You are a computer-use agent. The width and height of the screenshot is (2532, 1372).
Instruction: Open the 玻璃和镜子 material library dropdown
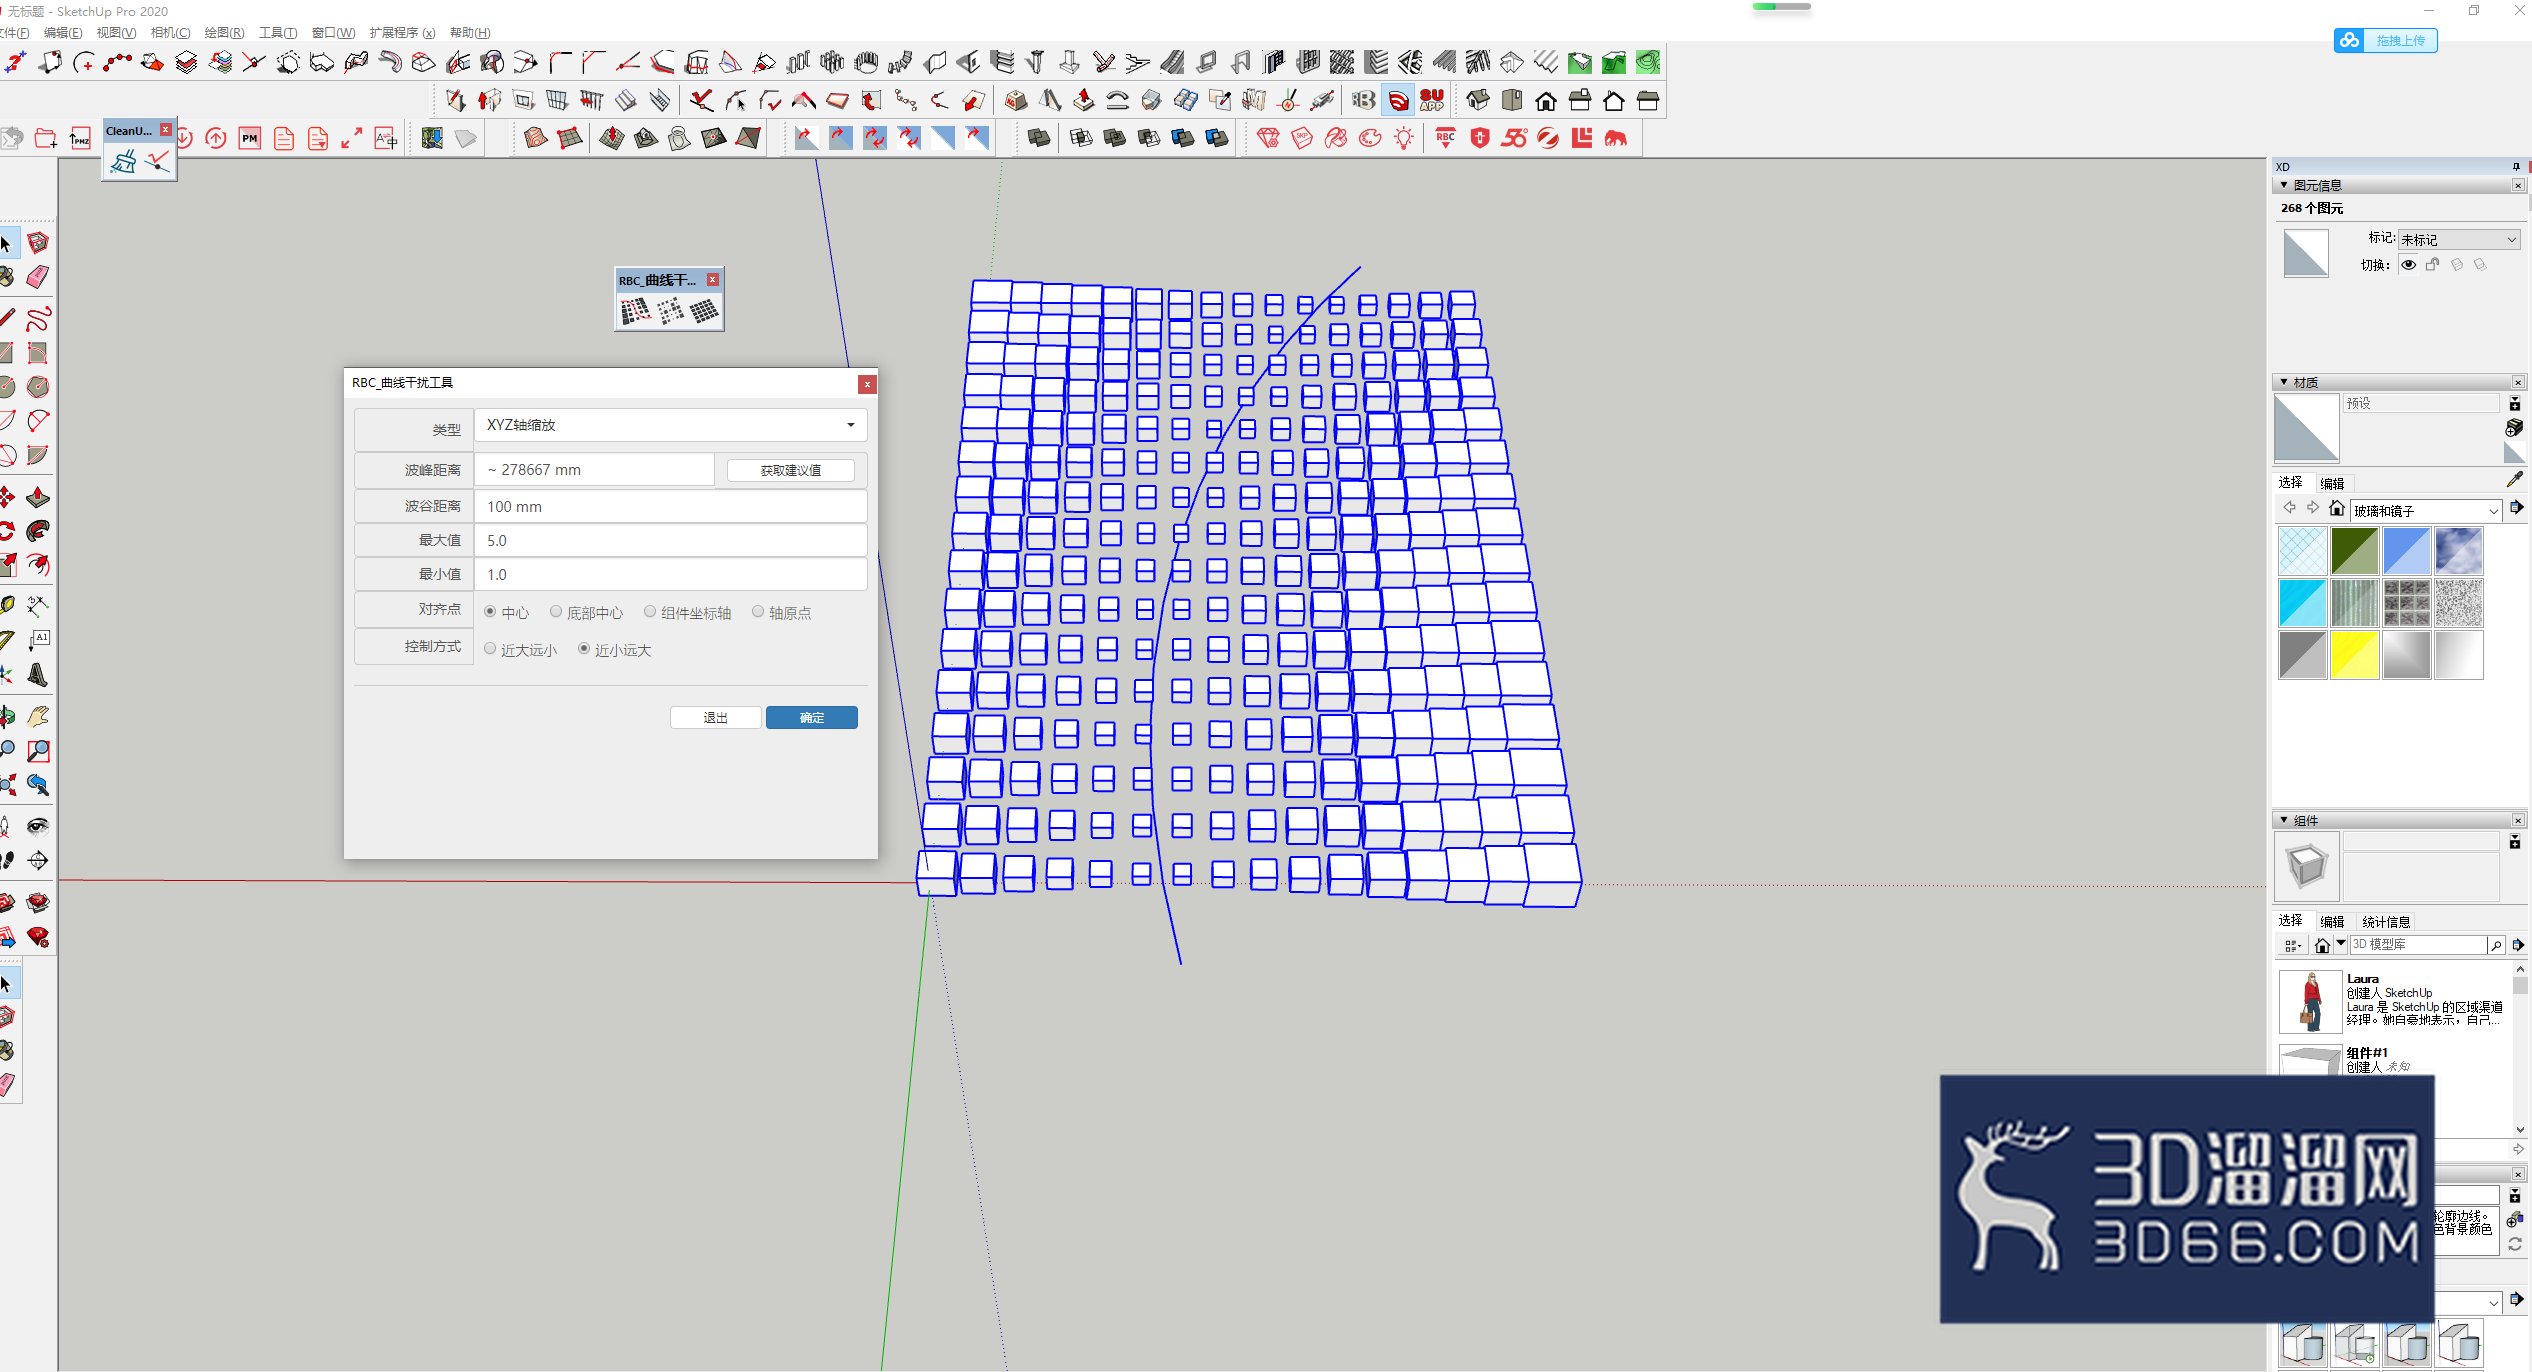pos(2425,510)
